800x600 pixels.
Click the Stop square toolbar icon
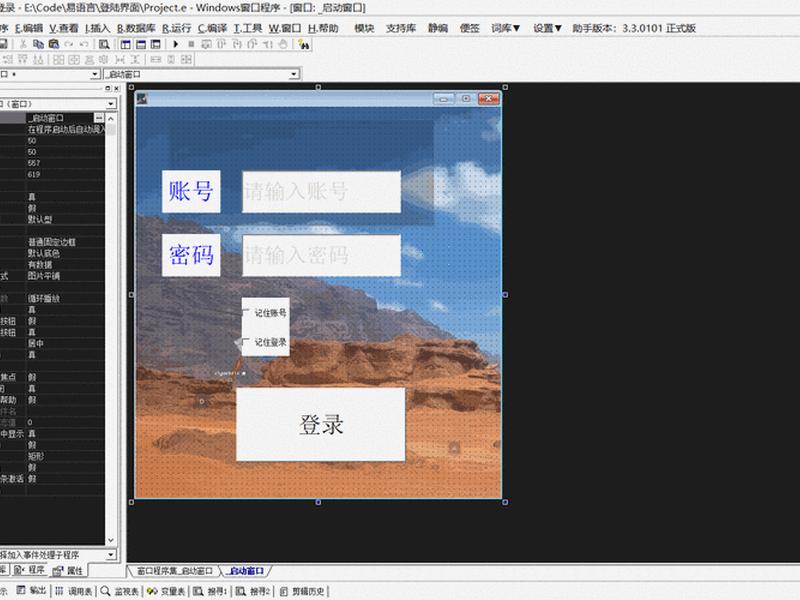(x=191, y=44)
